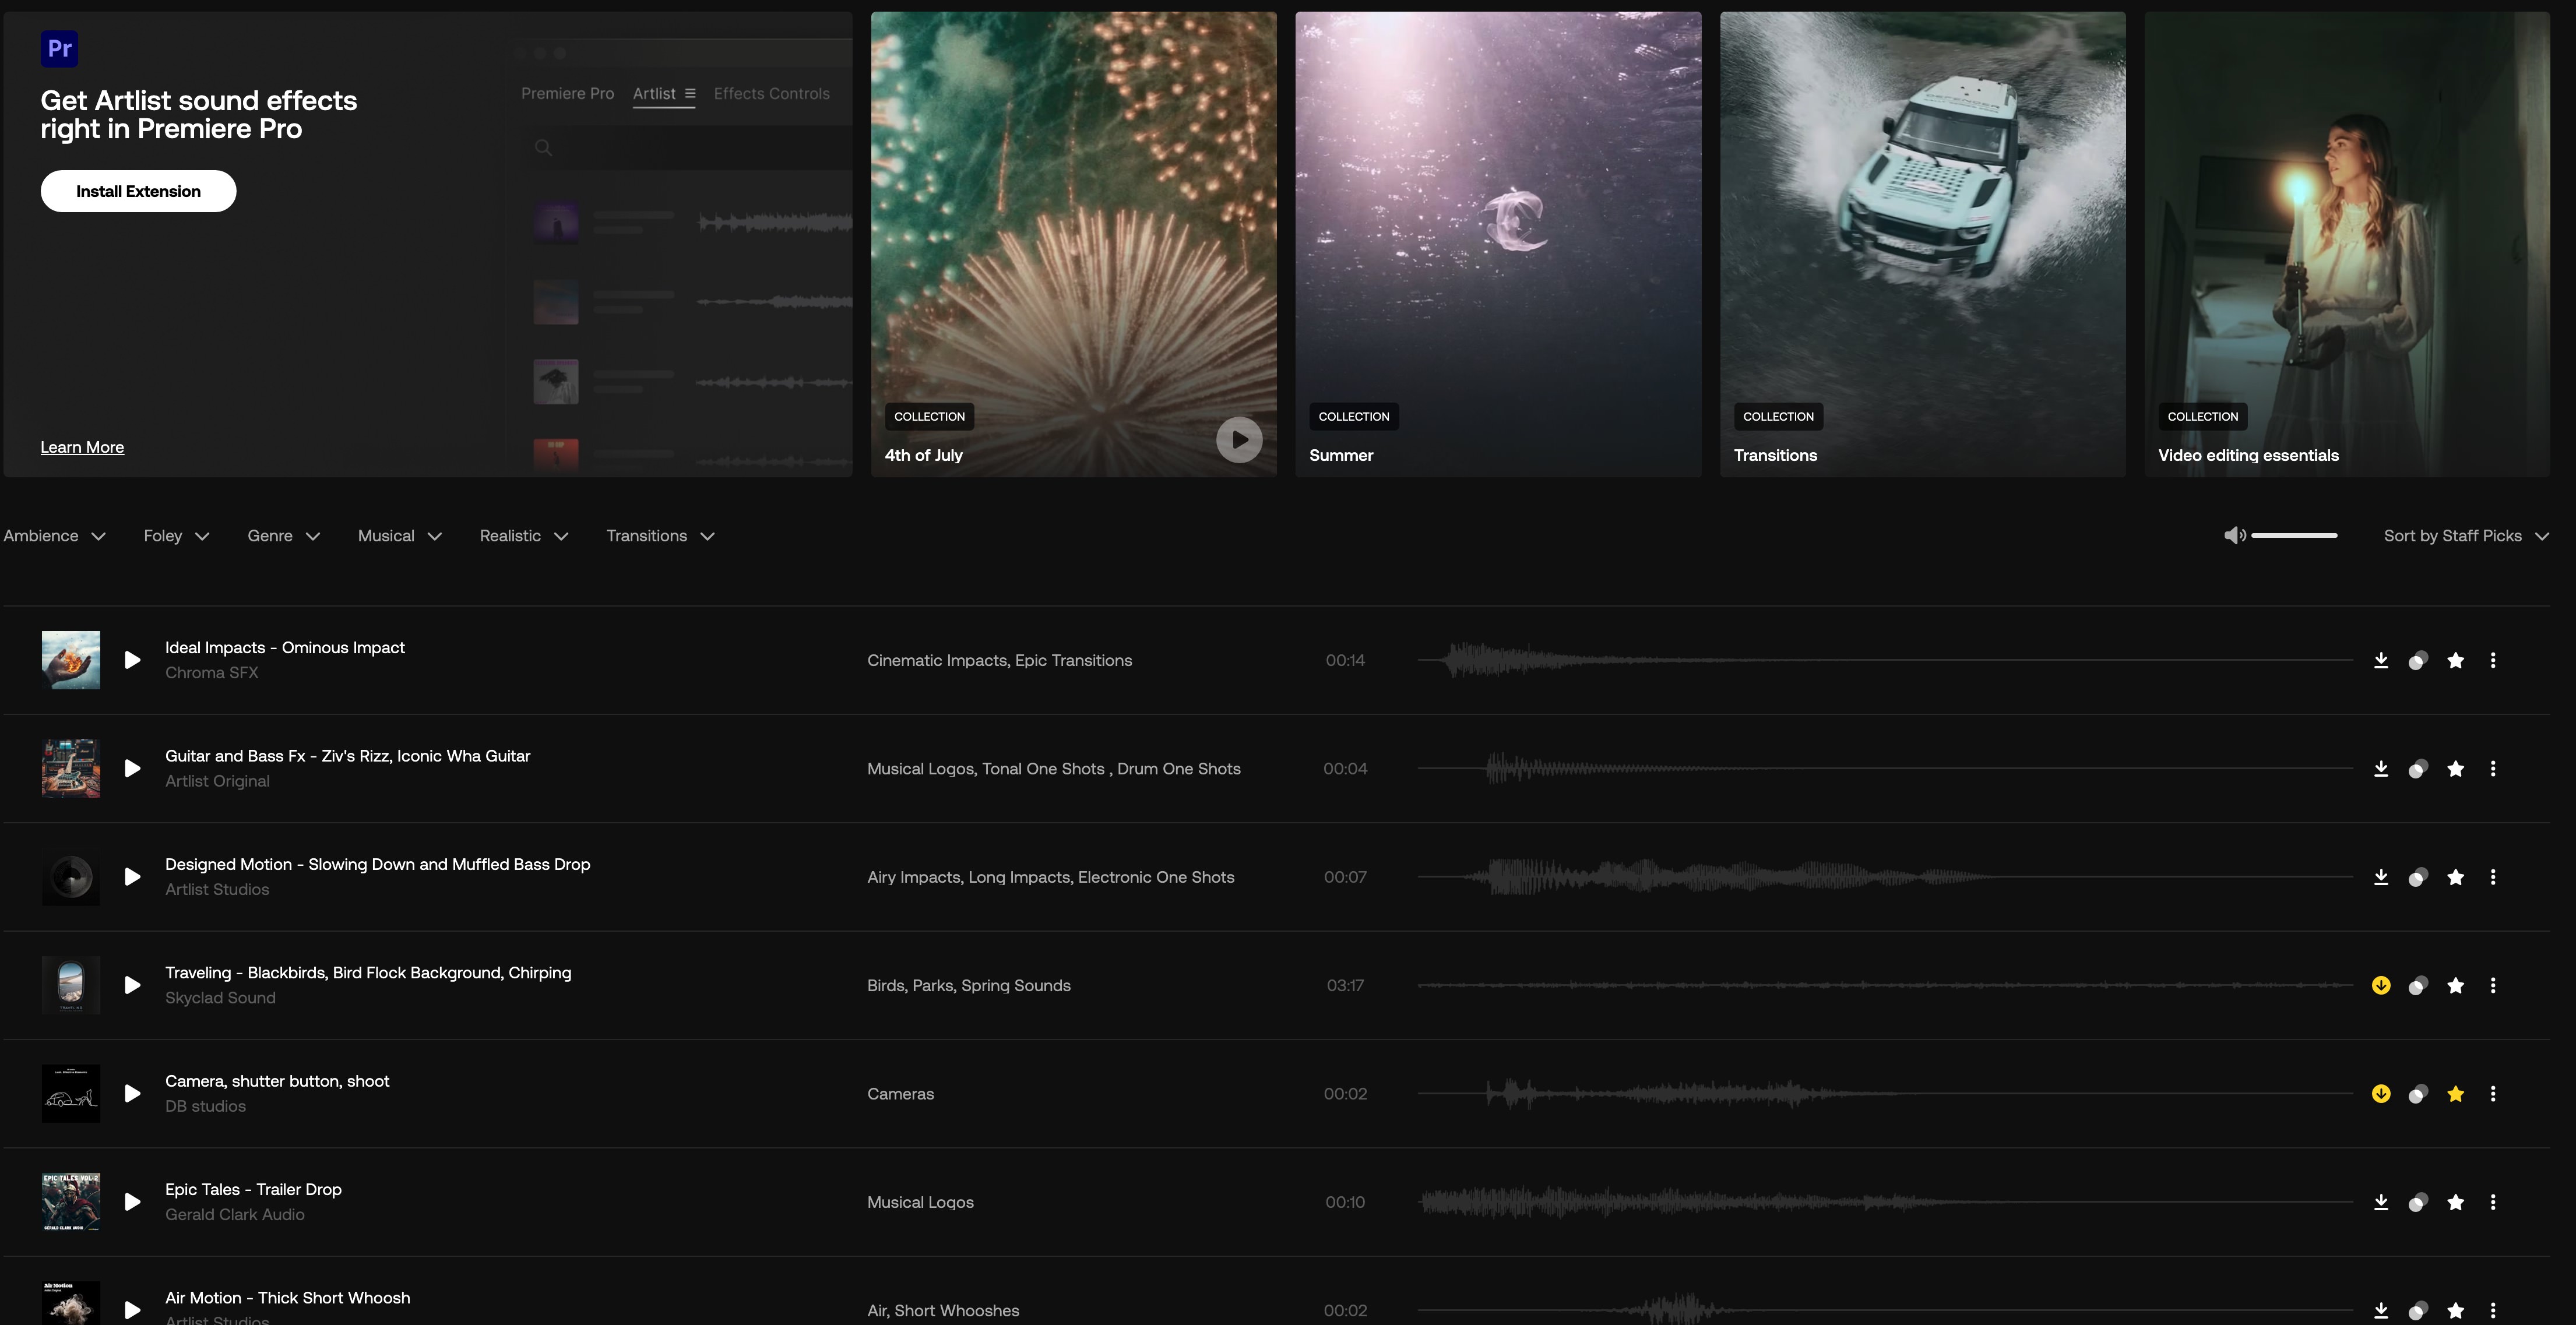This screenshot has height=1325, width=2576.
Task: Open more options for Camera shutter row
Action: point(2493,1094)
